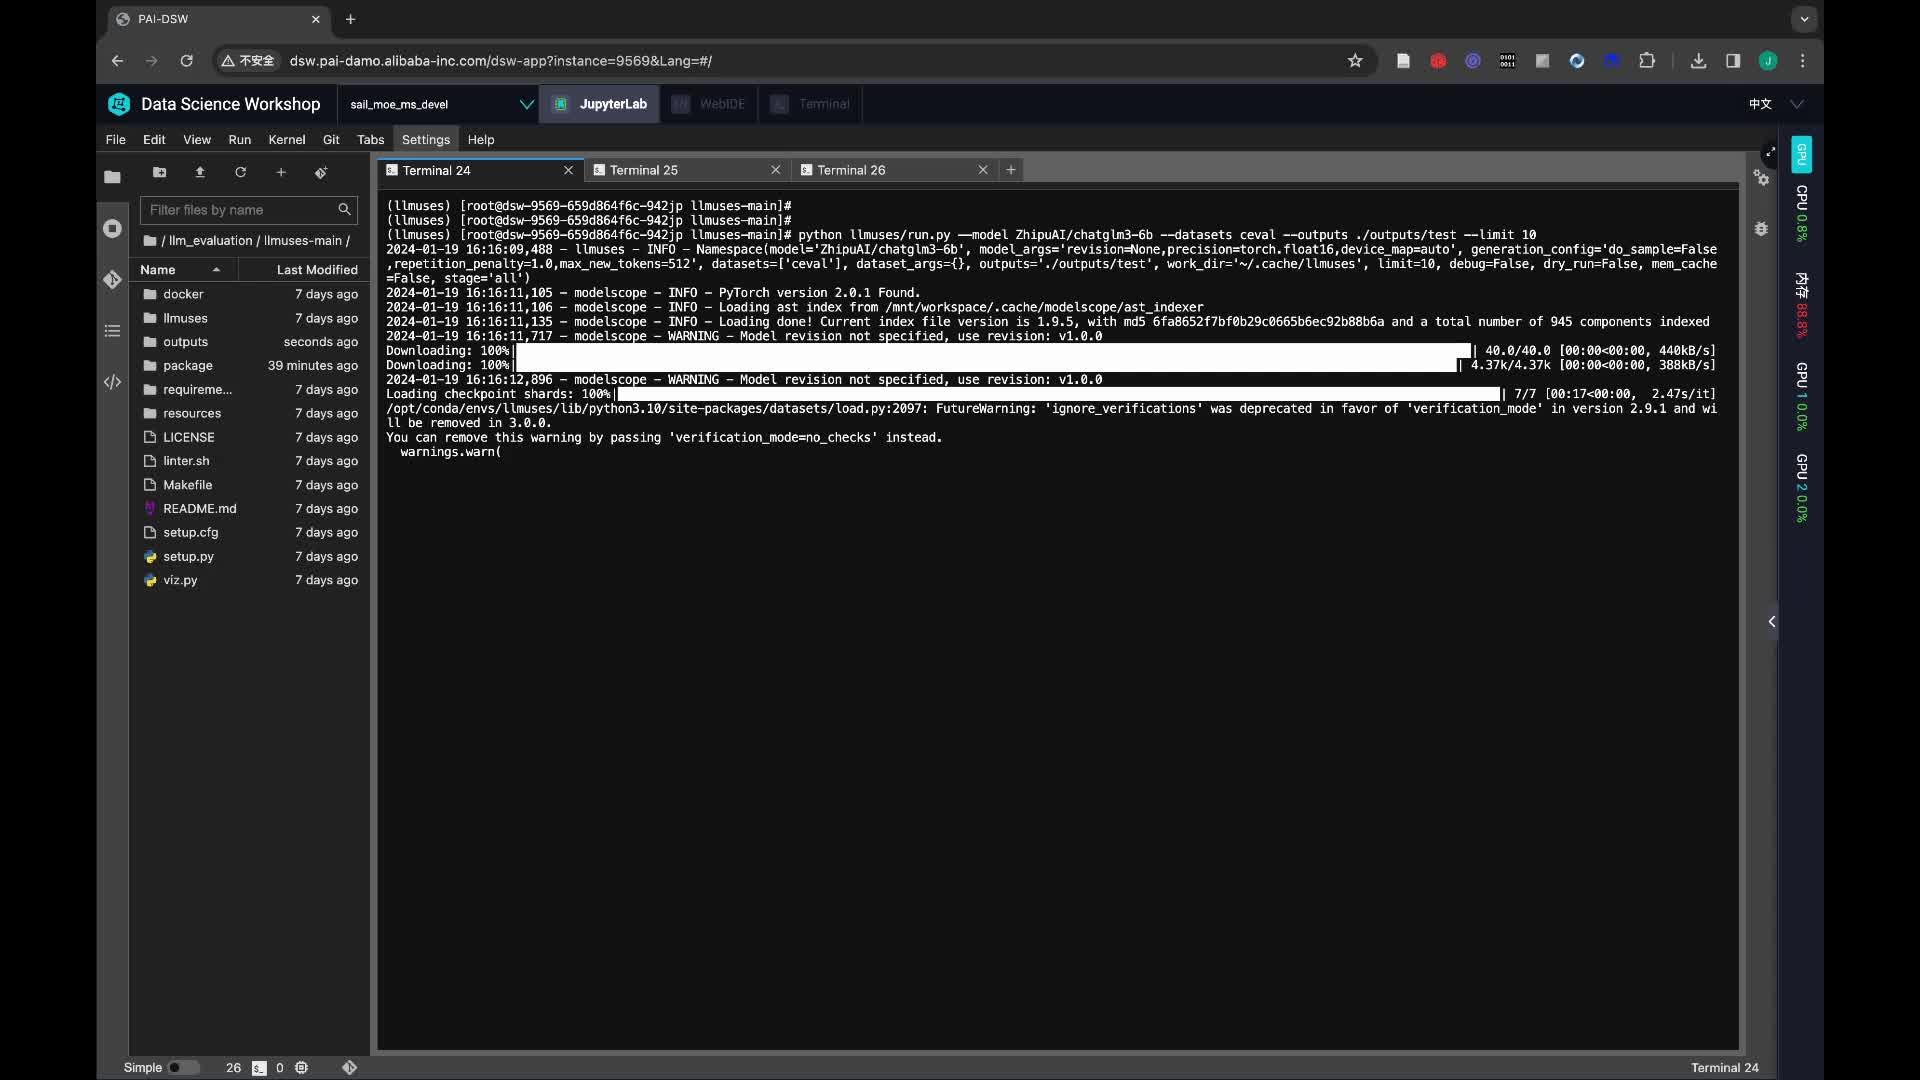
Task: Toggle Simple interface mode switch
Action: [x=182, y=1067]
